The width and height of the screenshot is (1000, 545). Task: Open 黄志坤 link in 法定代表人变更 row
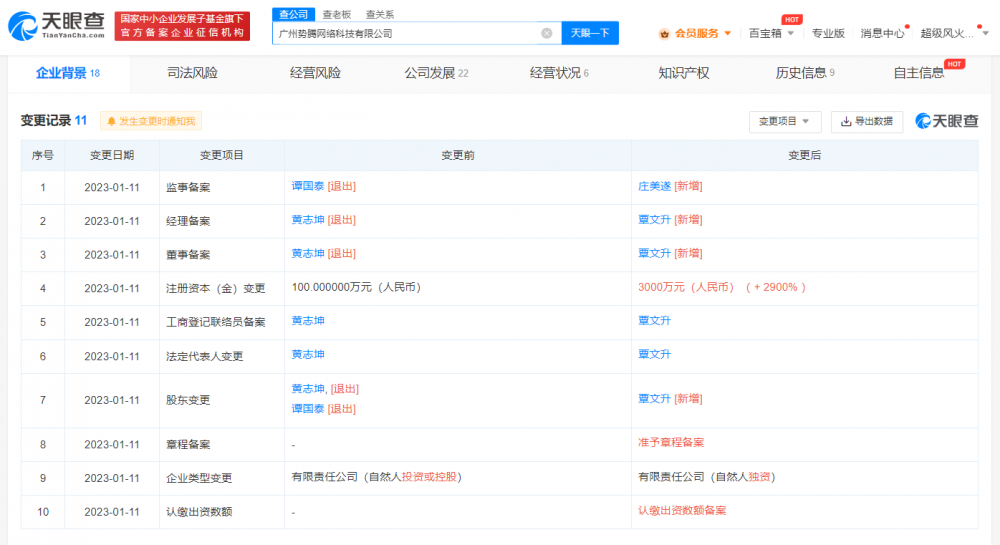click(308, 354)
